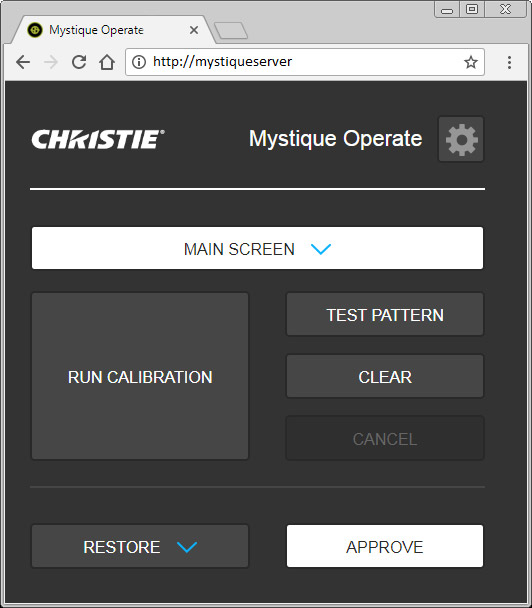View site info icon in address bar
Viewport: 532px width, 608px height.
pyautogui.click(x=139, y=62)
